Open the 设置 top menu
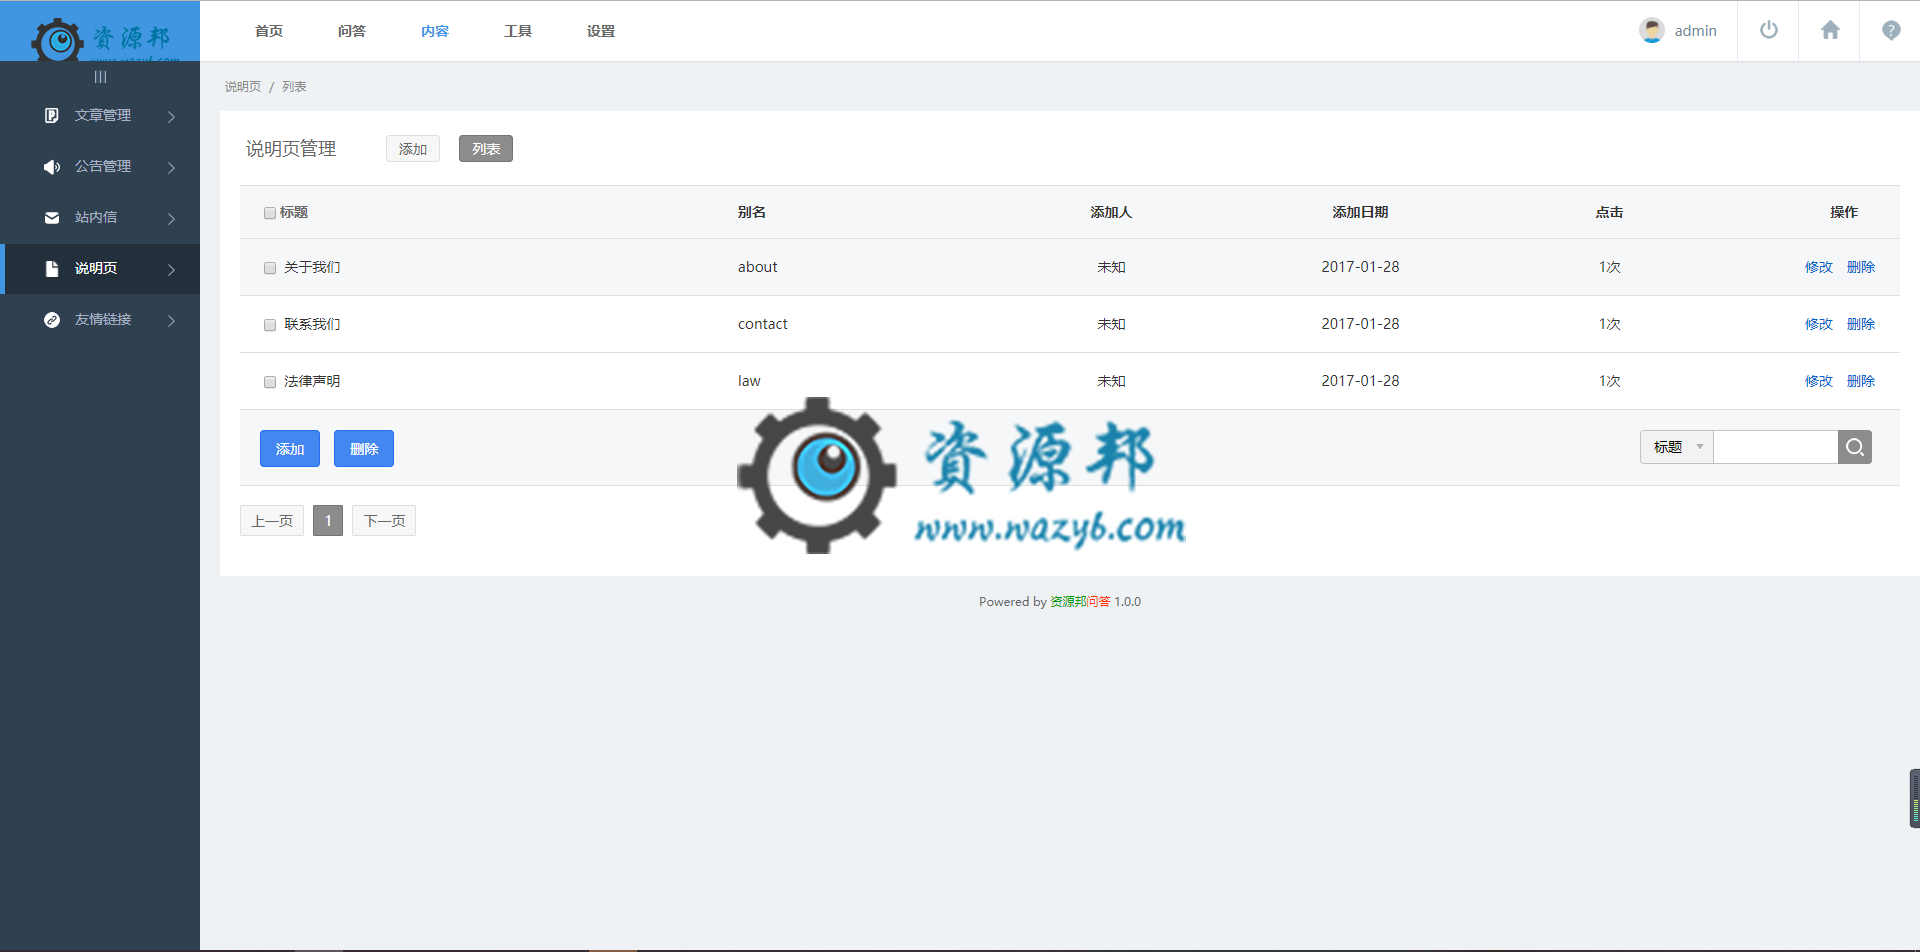Image resolution: width=1920 pixels, height=952 pixels. pos(601,31)
